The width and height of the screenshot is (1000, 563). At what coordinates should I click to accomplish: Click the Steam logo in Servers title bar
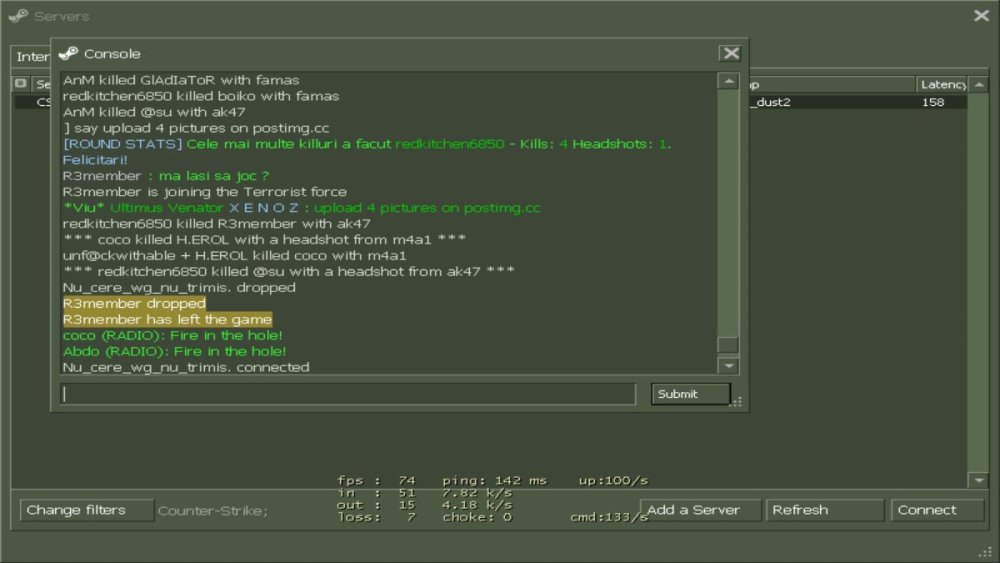click(x=18, y=16)
